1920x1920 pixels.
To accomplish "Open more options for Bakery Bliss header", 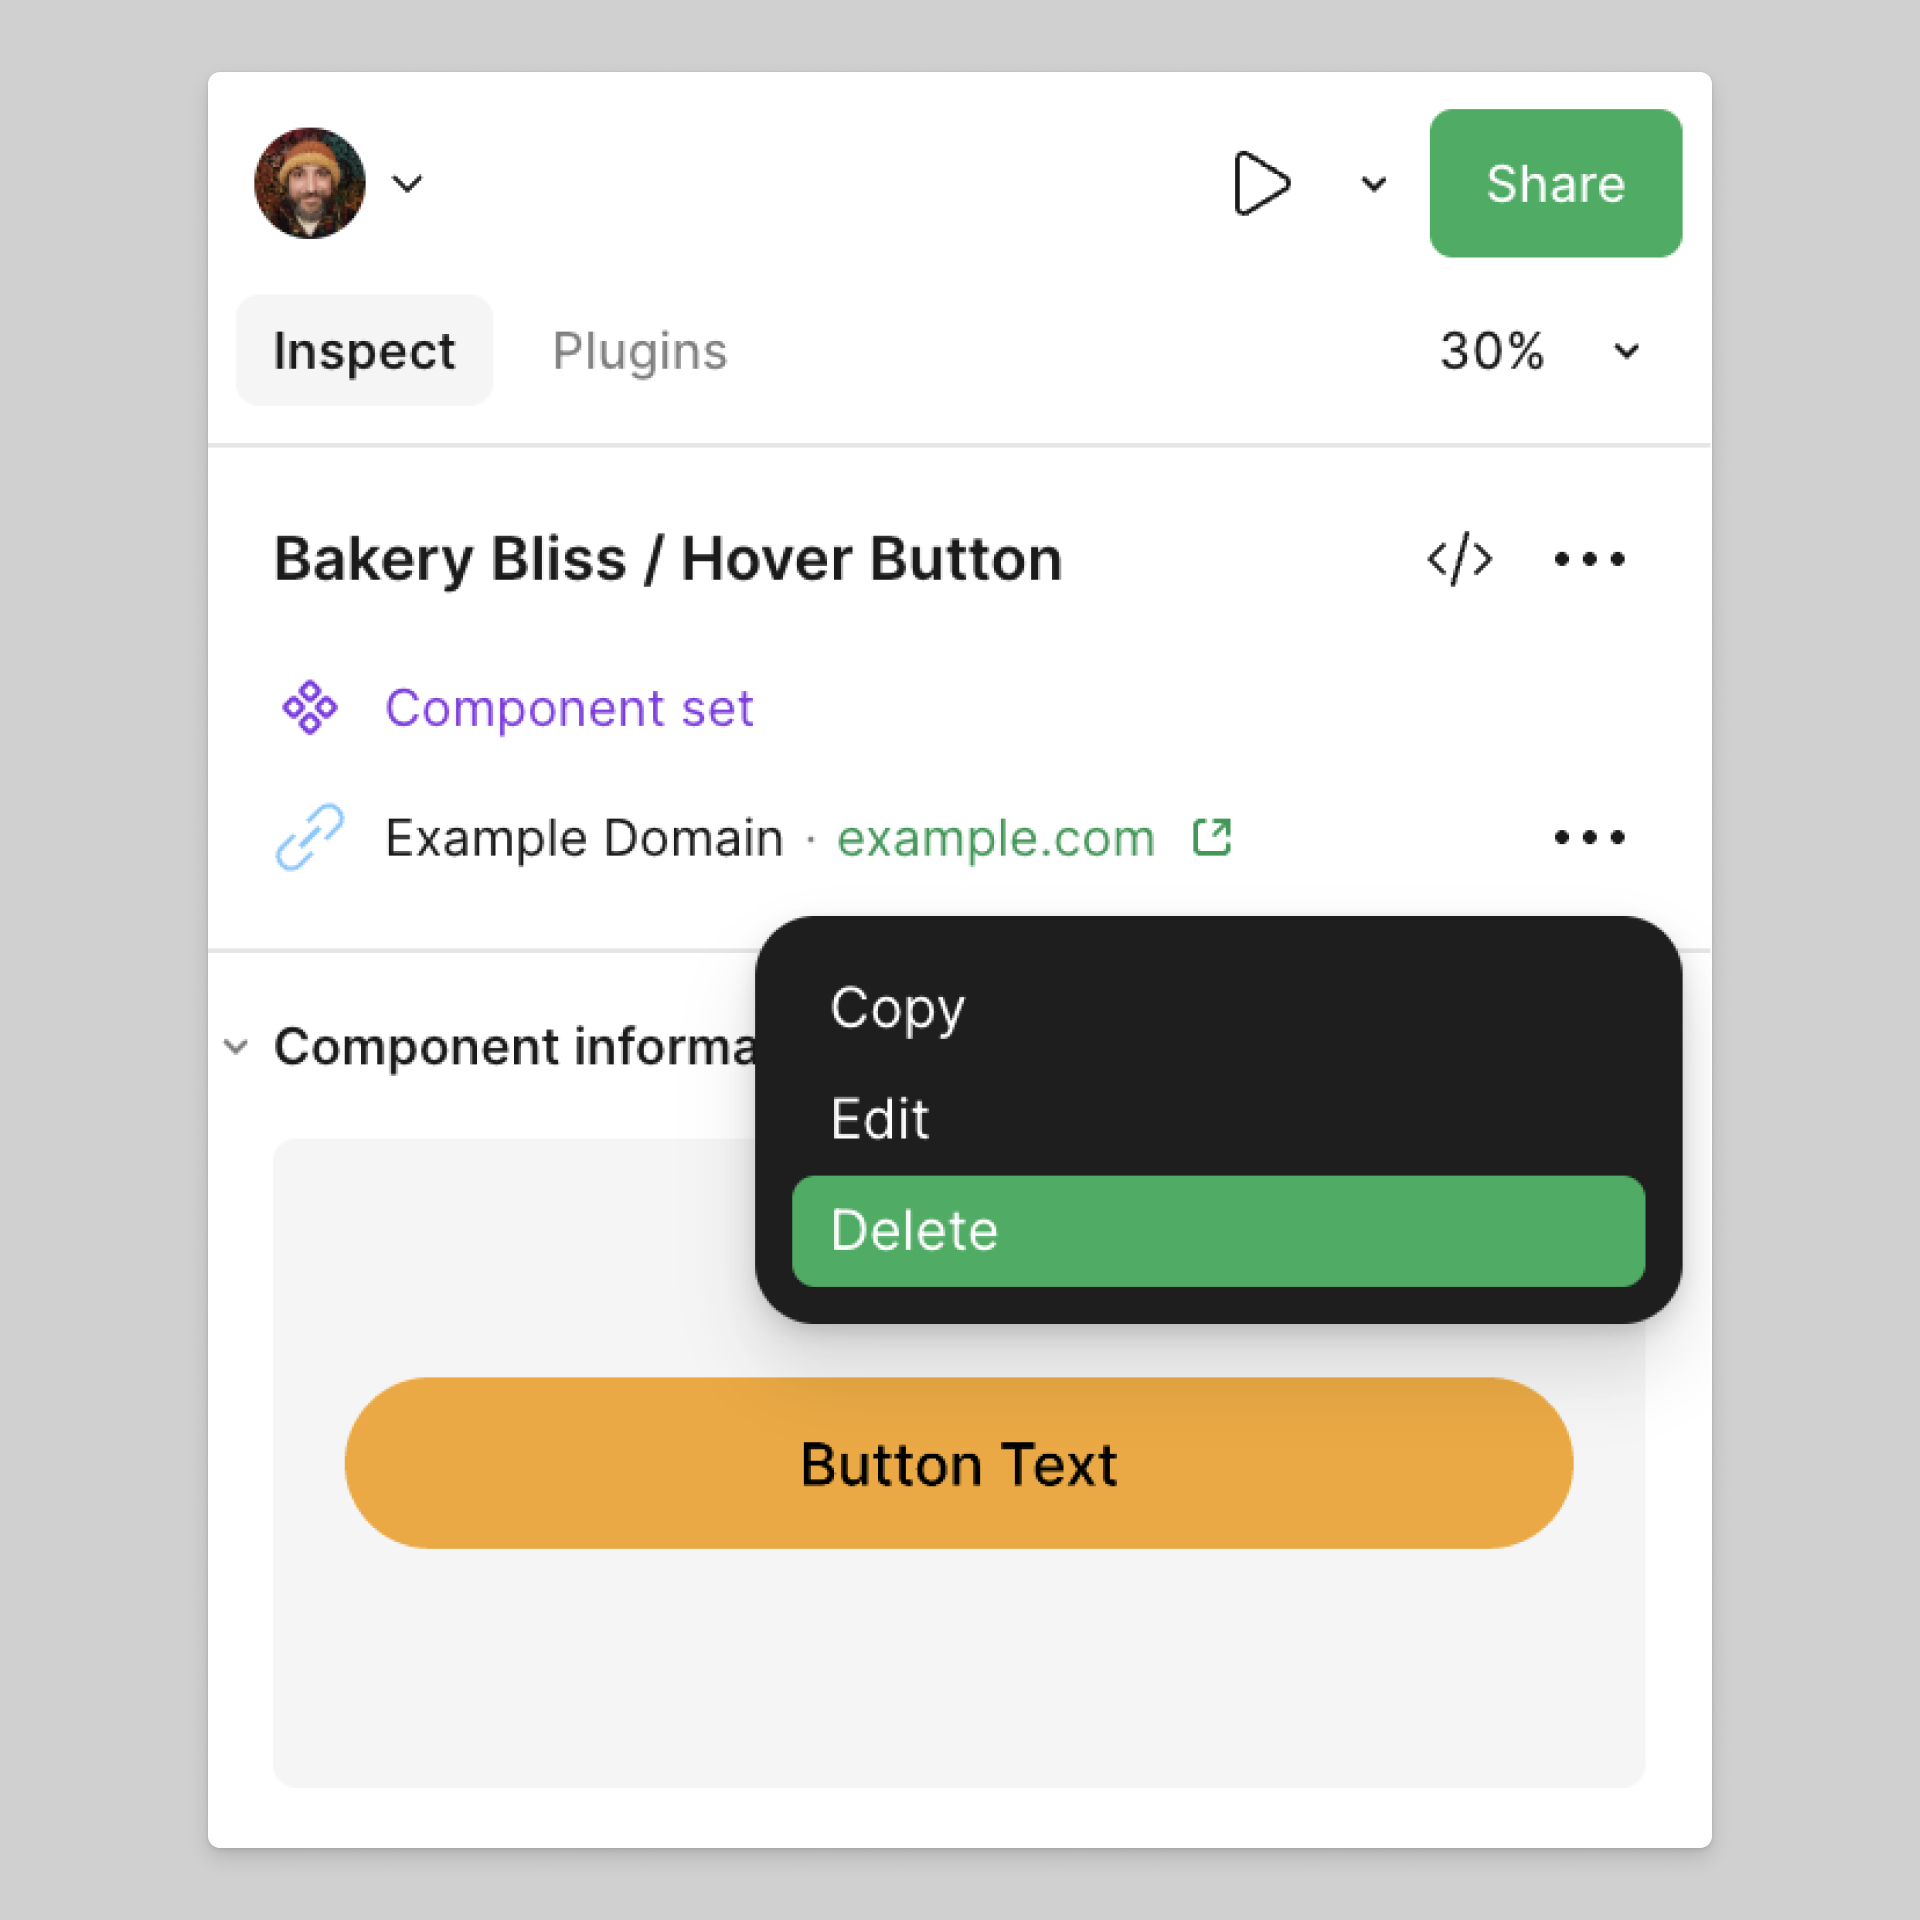I will tap(1589, 559).
